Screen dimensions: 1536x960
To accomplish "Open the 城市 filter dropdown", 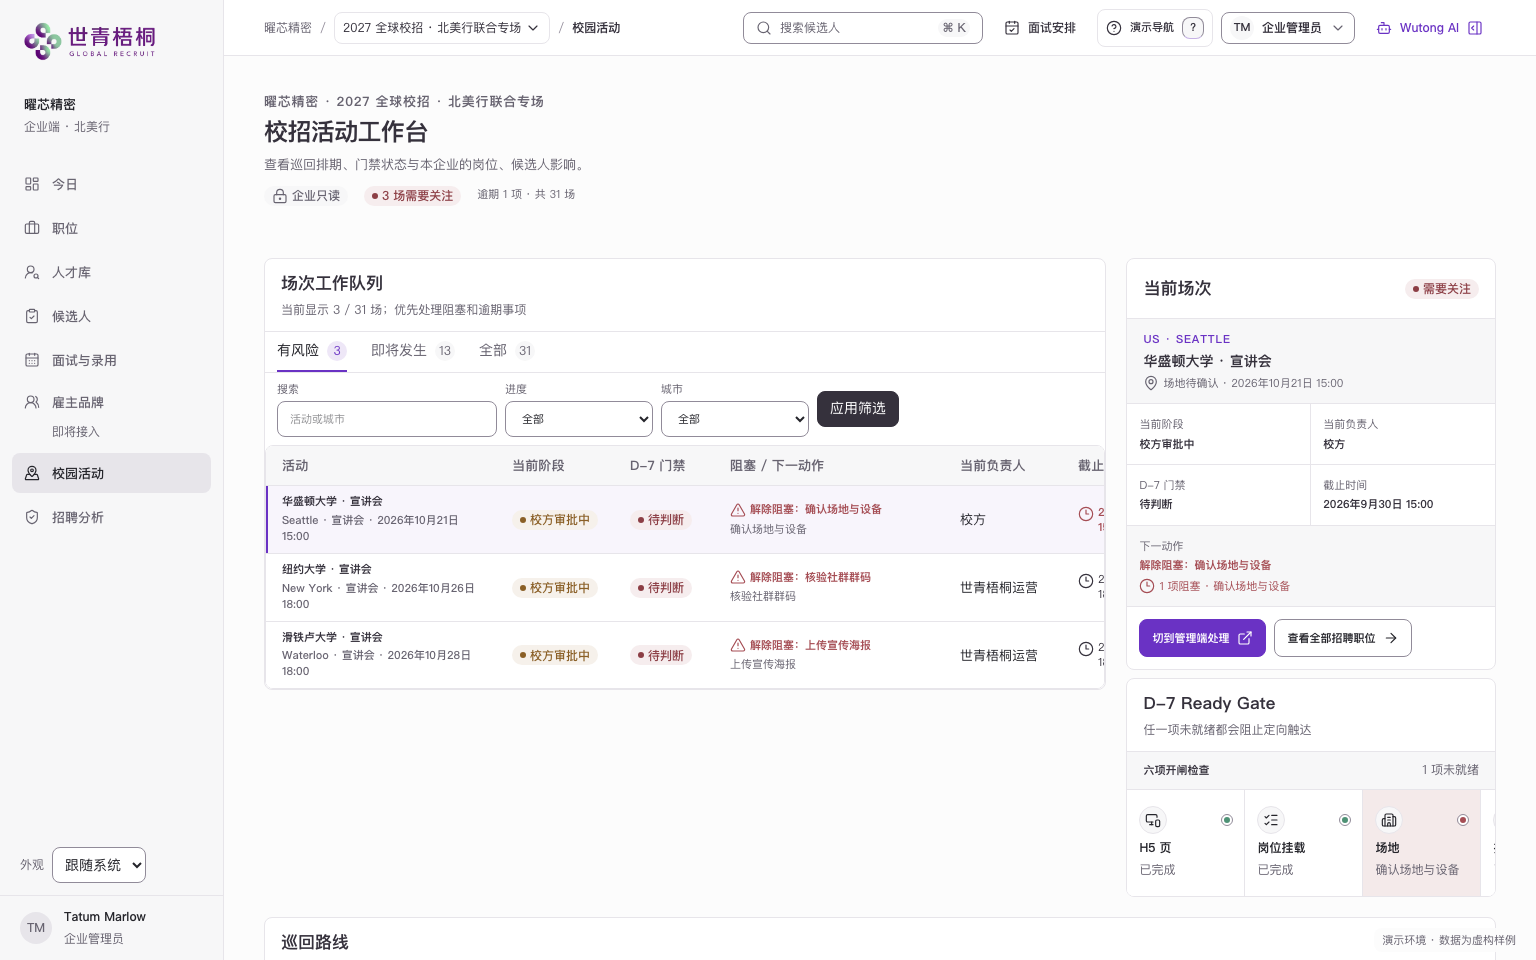I will click(x=735, y=419).
